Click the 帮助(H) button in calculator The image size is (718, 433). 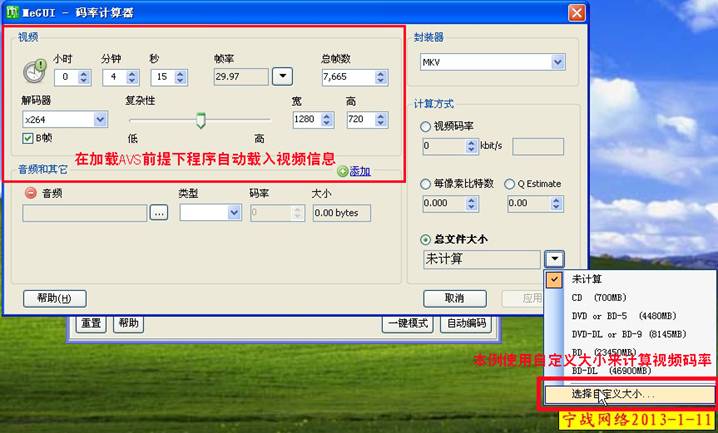coord(54,298)
